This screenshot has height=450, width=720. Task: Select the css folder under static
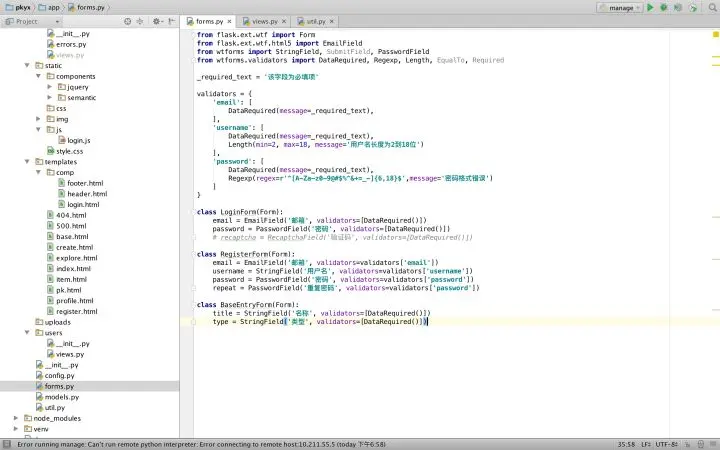point(56,108)
